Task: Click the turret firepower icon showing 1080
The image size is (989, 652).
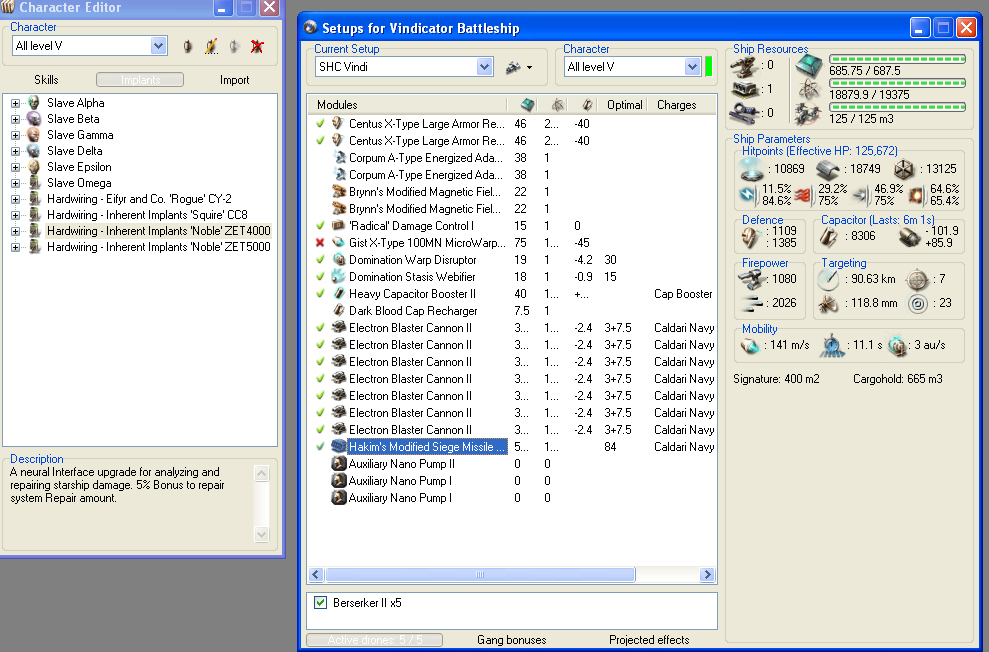Action: pos(751,279)
